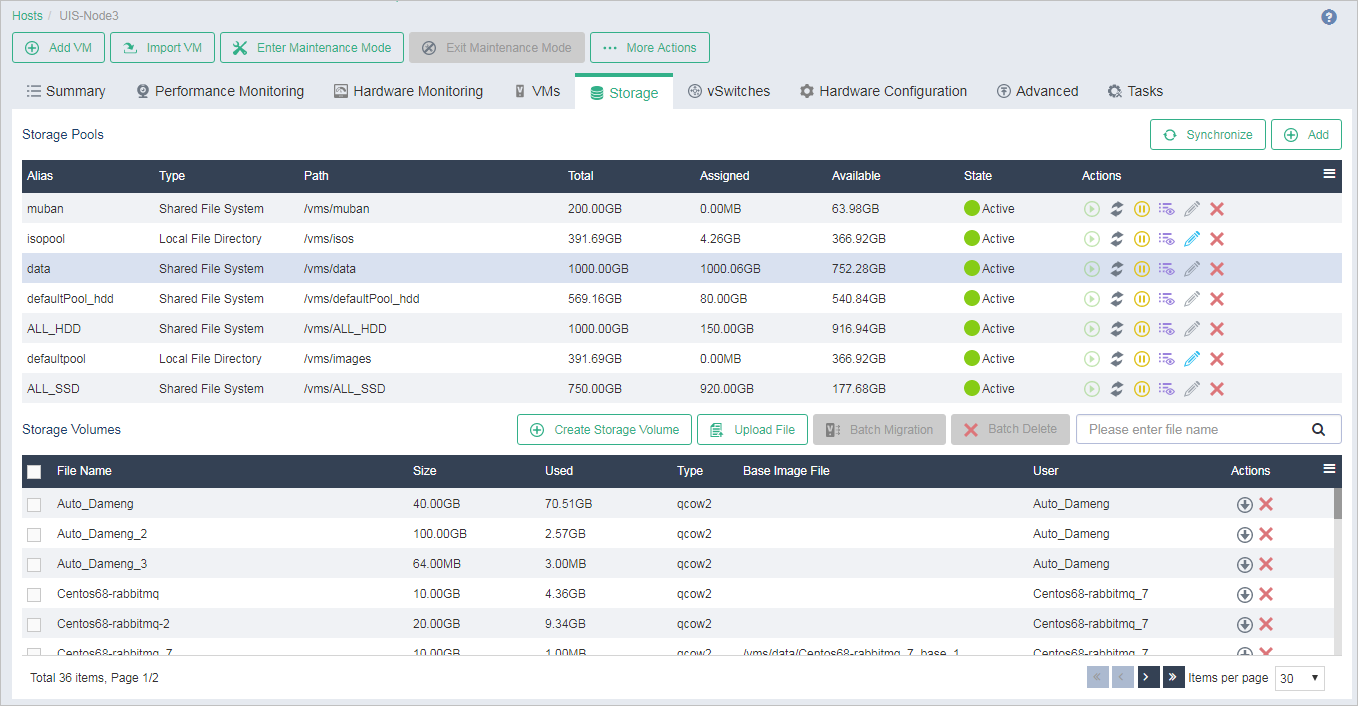The image size is (1358, 706).
Task: Click the Synchronize button
Action: coord(1208,135)
